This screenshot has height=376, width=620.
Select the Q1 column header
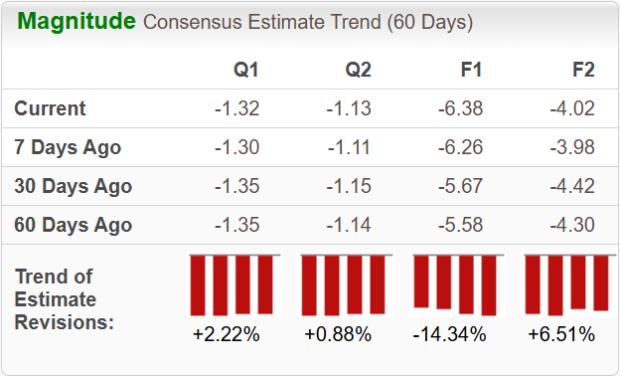246,70
